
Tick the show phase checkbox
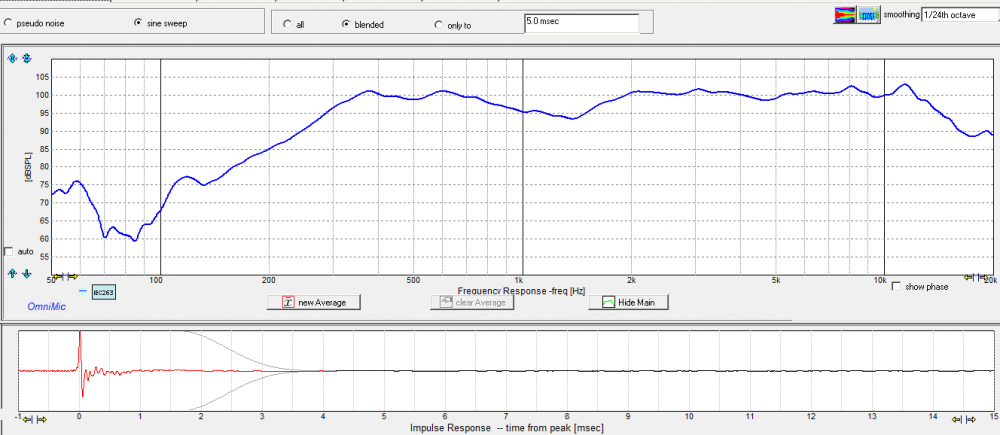click(896, 285)
